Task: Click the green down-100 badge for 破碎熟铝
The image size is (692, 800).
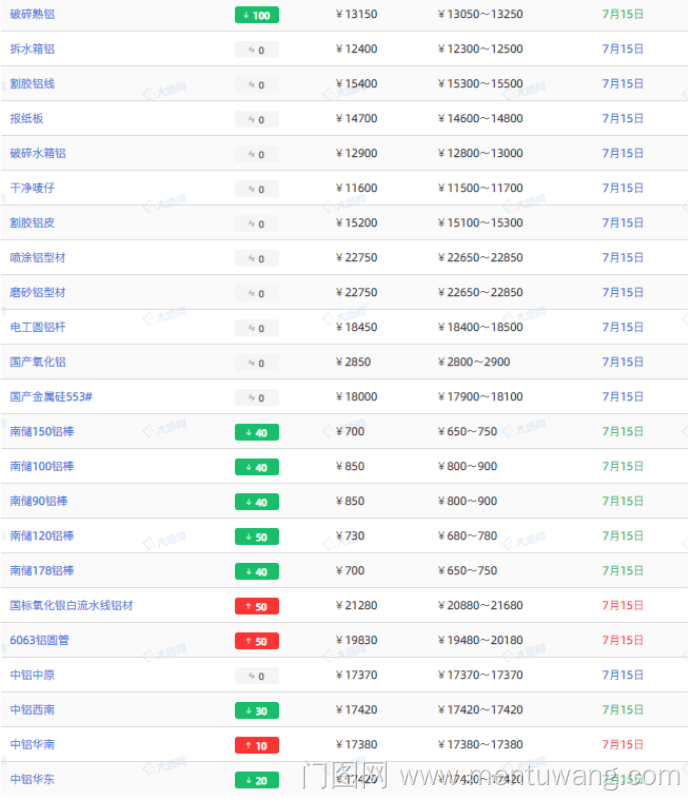Action: point(256,15)
